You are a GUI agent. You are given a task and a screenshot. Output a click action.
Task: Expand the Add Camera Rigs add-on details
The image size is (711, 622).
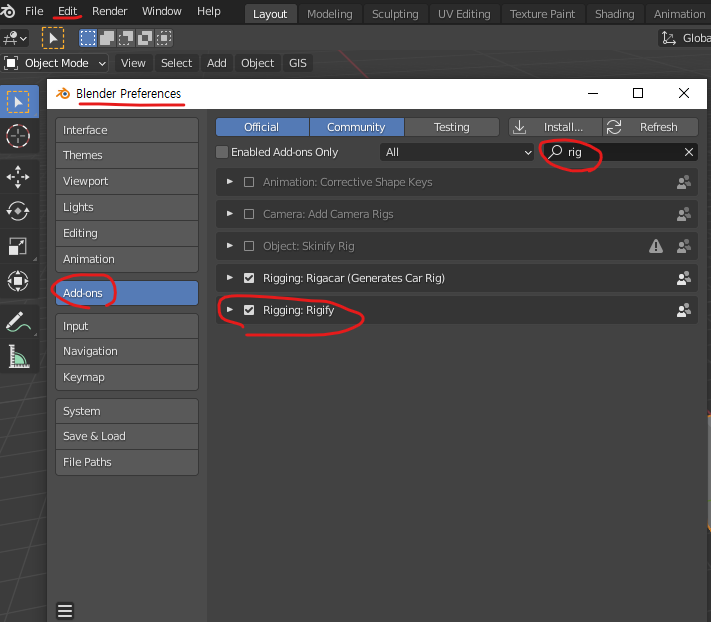pyautogui.click(x=230, y=214)
